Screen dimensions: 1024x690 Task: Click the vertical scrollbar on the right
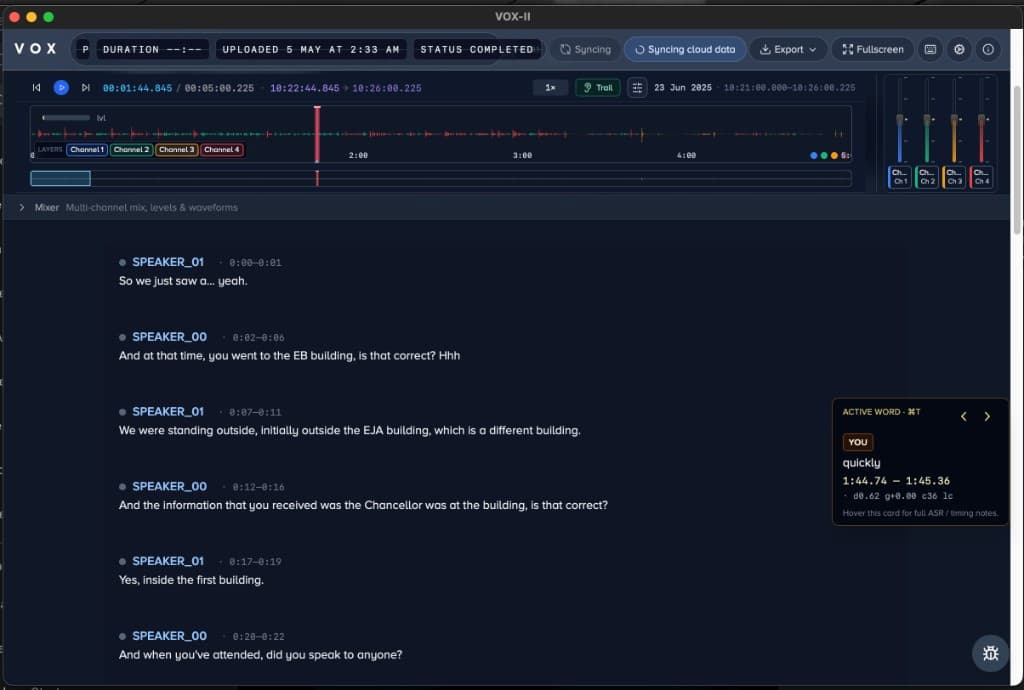(x=1016, y=160)
